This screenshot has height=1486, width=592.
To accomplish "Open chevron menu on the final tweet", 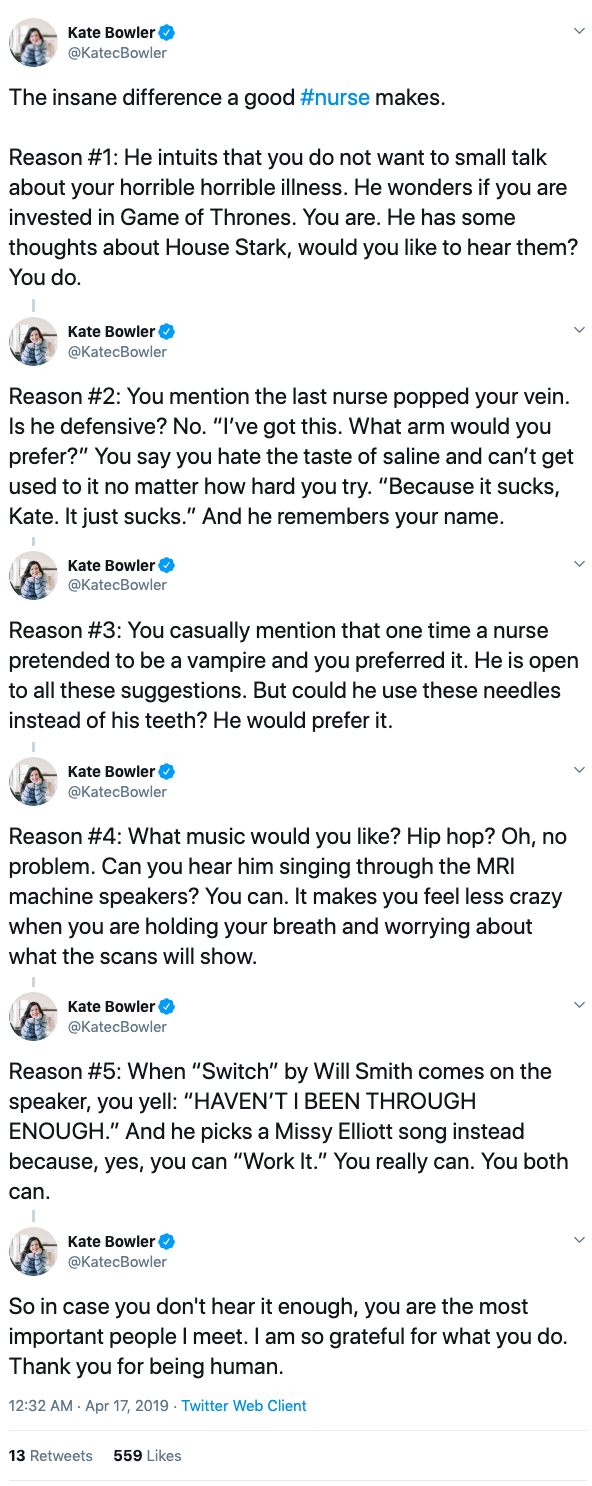I will click(x=579, y=1239).
